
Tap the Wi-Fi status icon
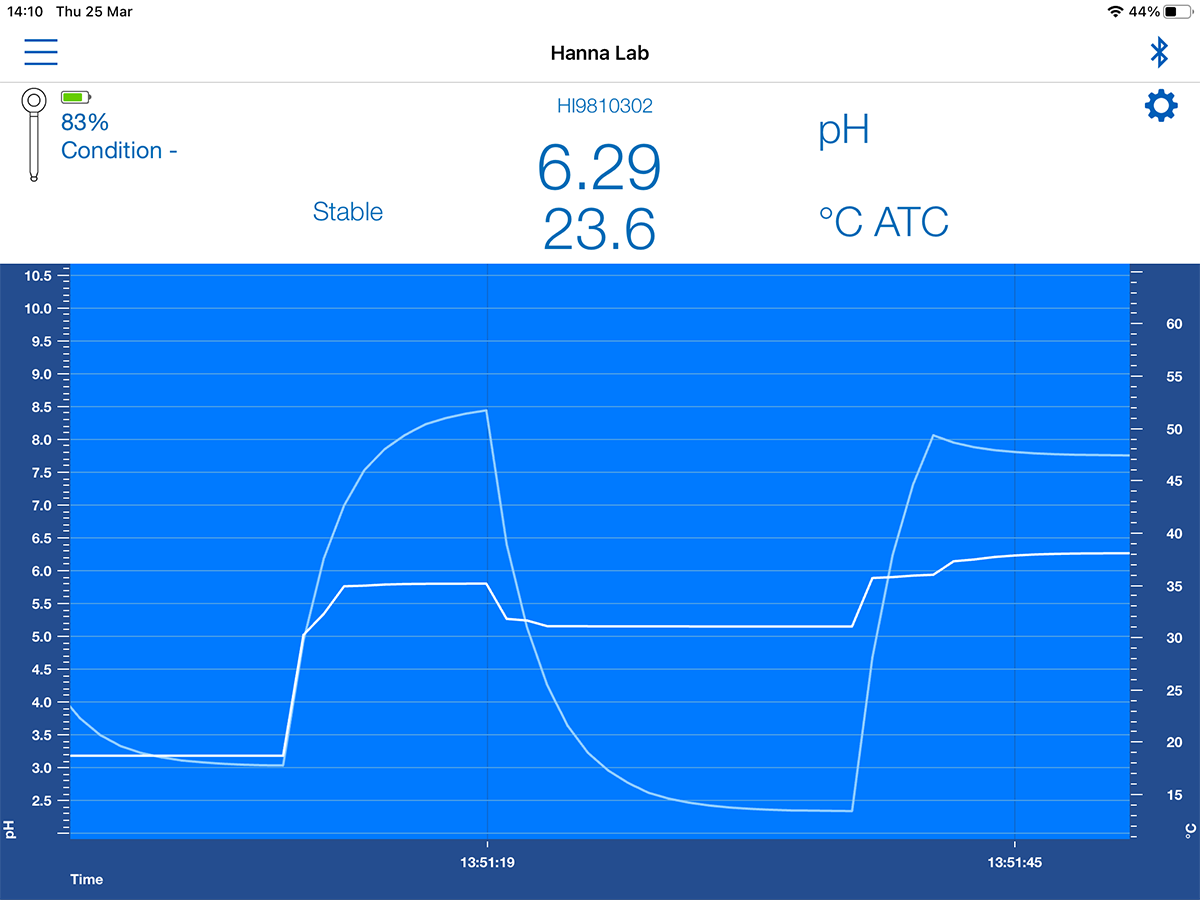click(1115, 12)
